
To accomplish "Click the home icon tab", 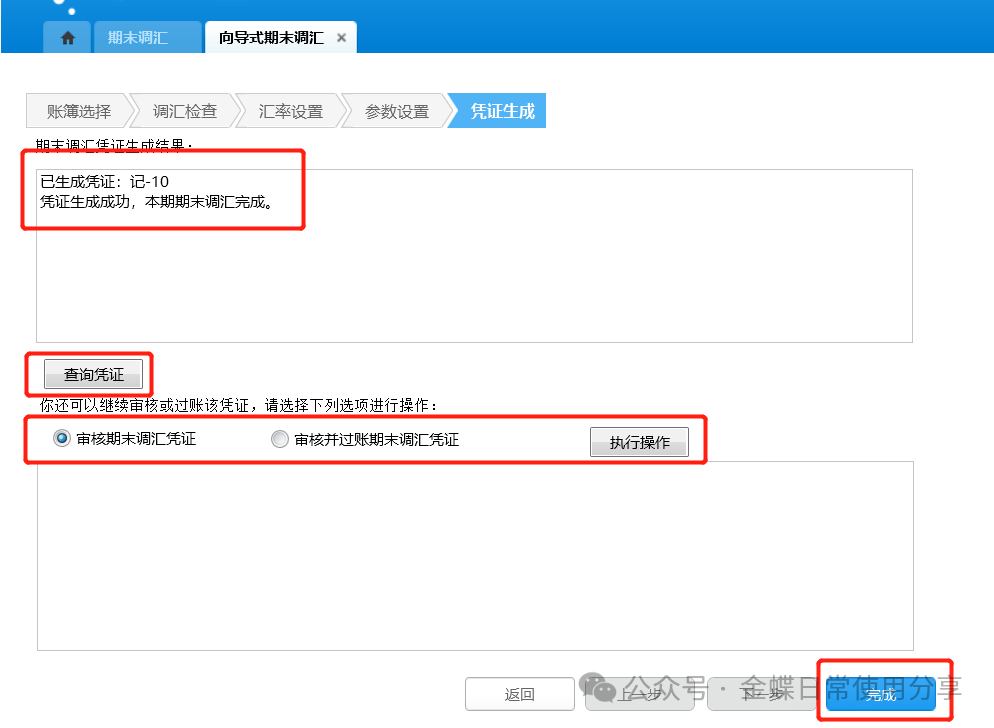I will point(68,38).
